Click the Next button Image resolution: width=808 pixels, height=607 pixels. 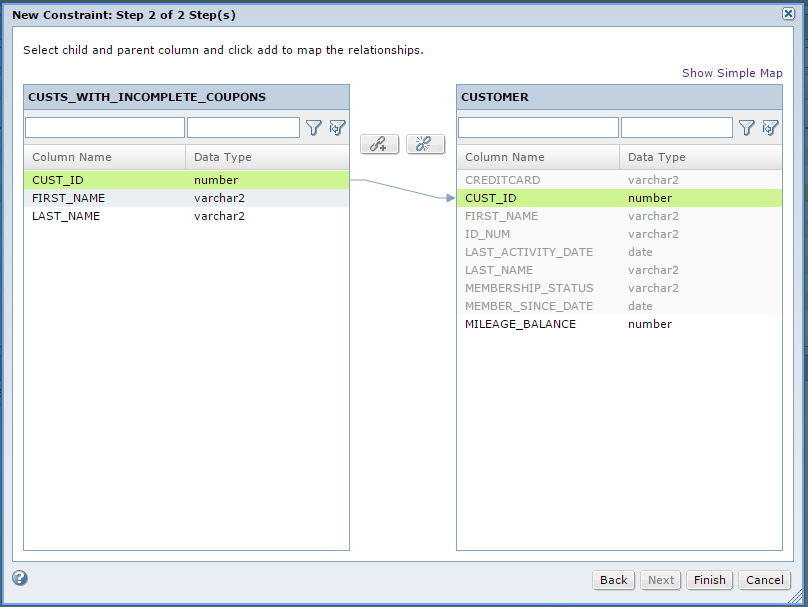pyautogui.click(x=661, y=580)
